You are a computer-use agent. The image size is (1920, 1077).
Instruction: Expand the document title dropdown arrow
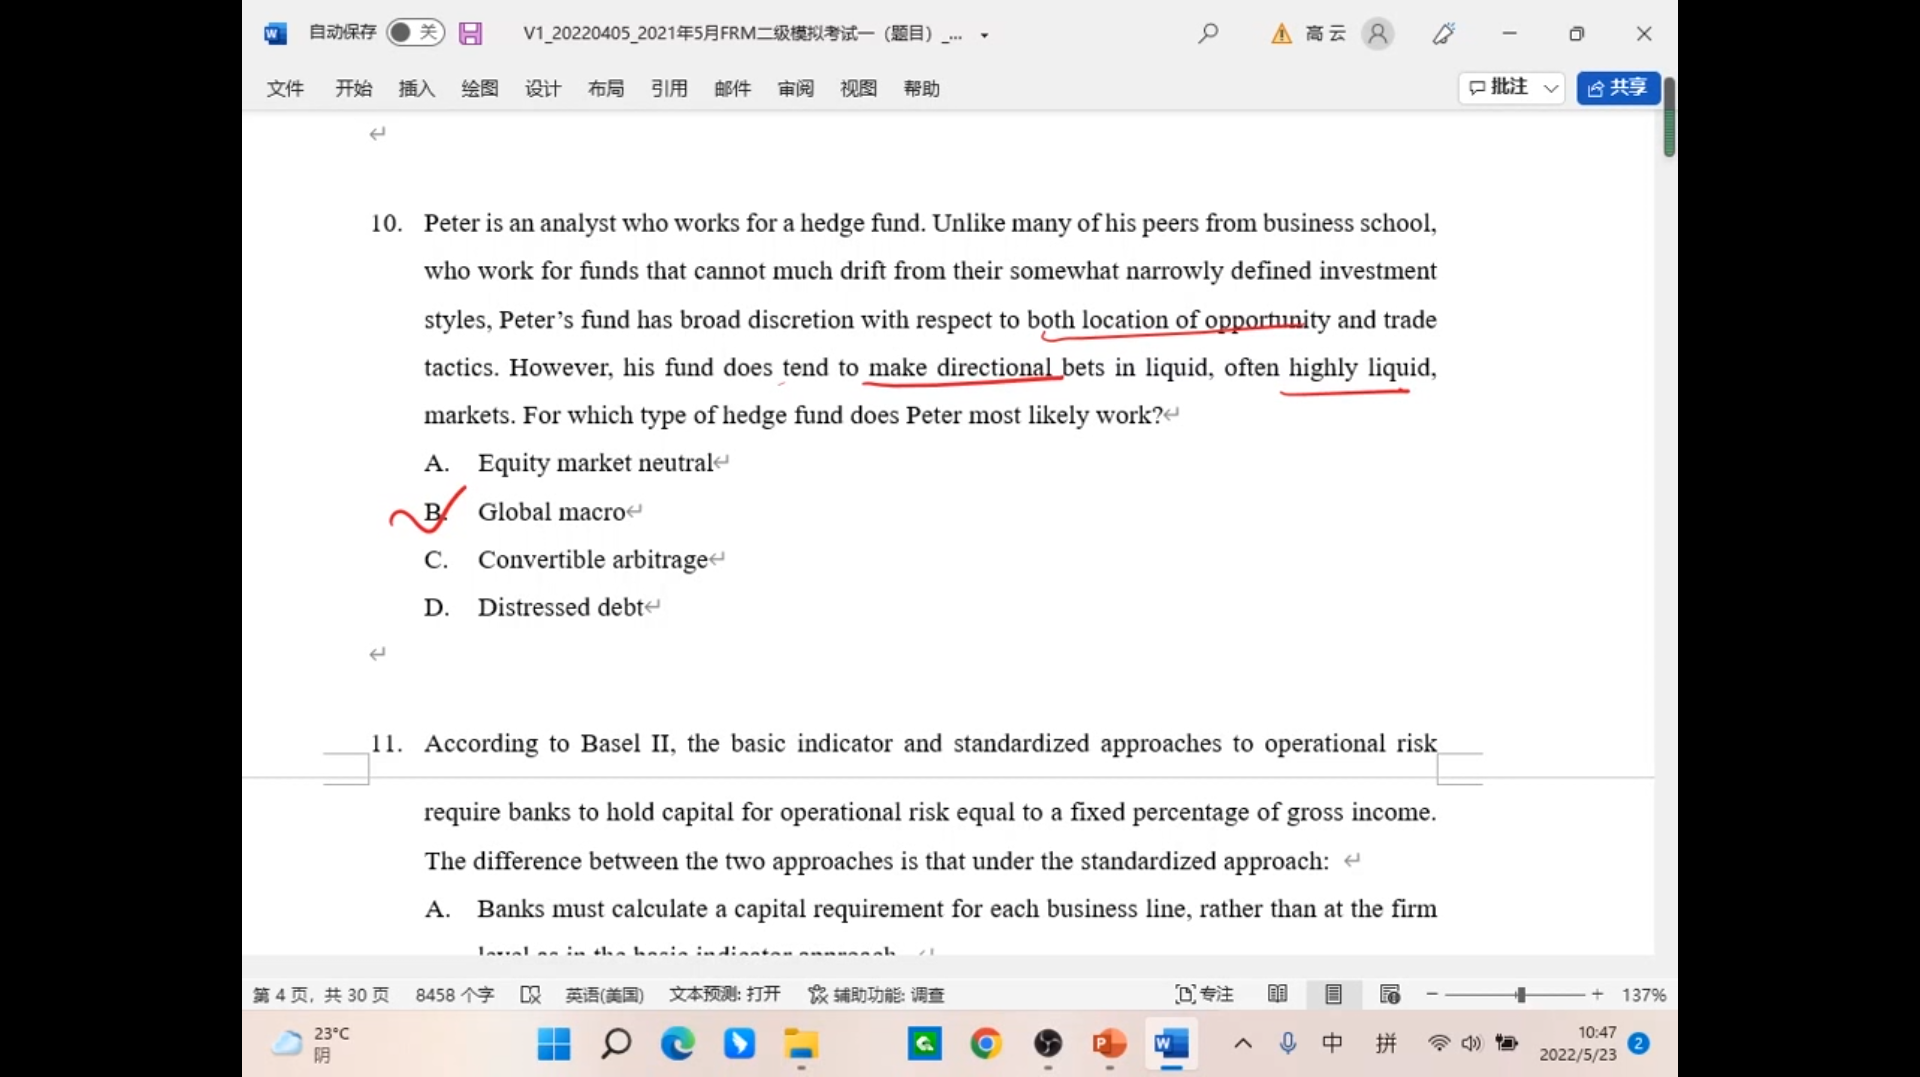(x=984, y=35)
